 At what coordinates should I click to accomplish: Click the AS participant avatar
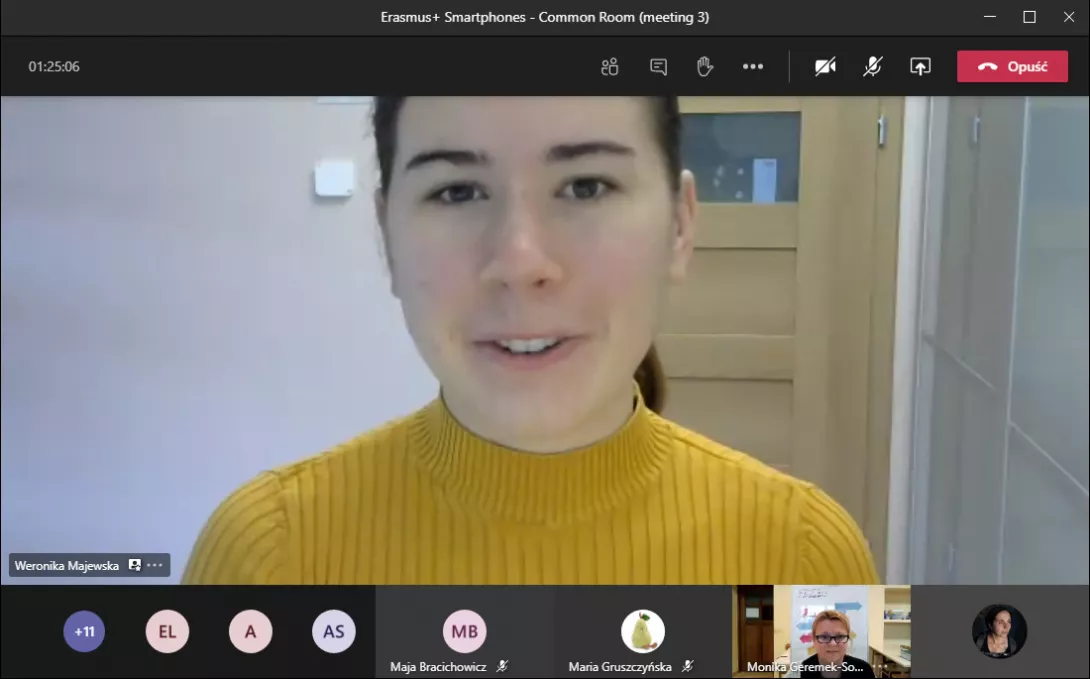[333, 632]
